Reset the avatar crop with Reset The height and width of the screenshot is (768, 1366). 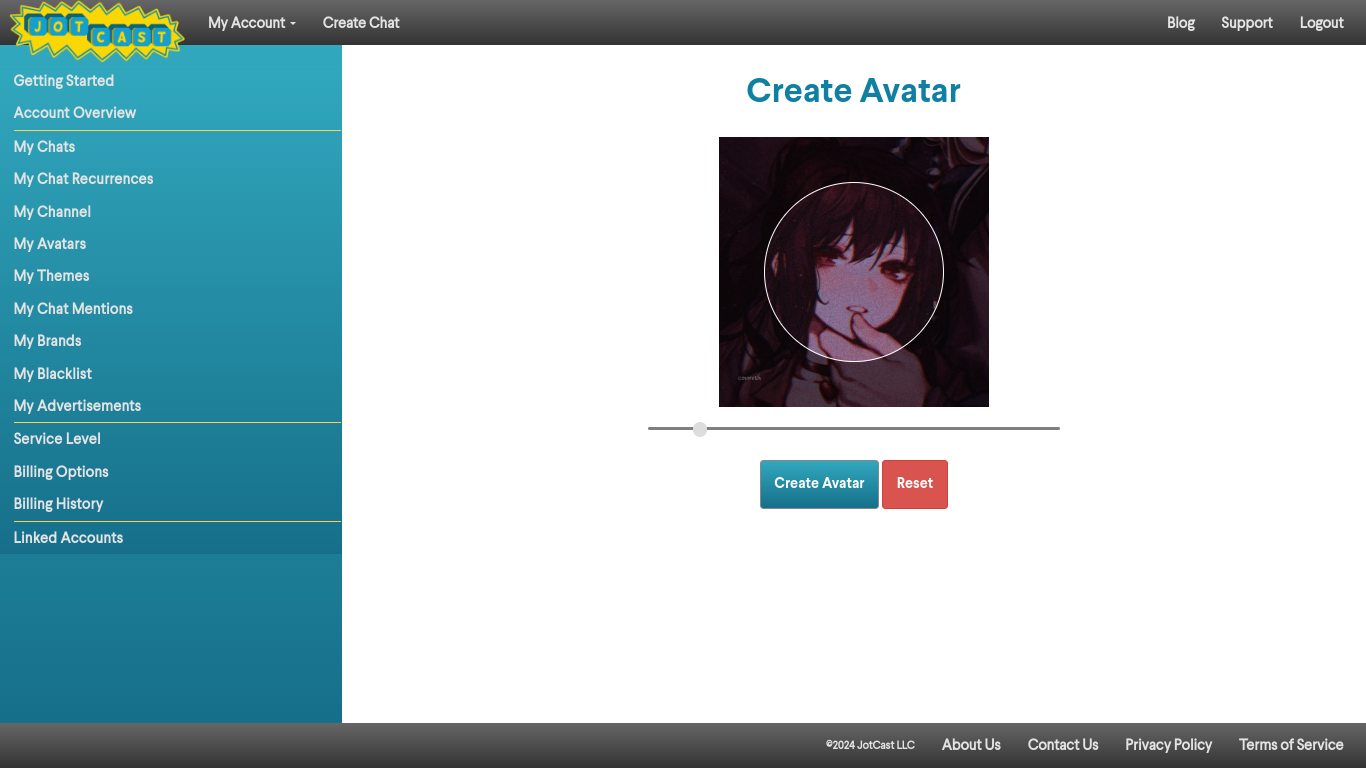coord(915,484)
